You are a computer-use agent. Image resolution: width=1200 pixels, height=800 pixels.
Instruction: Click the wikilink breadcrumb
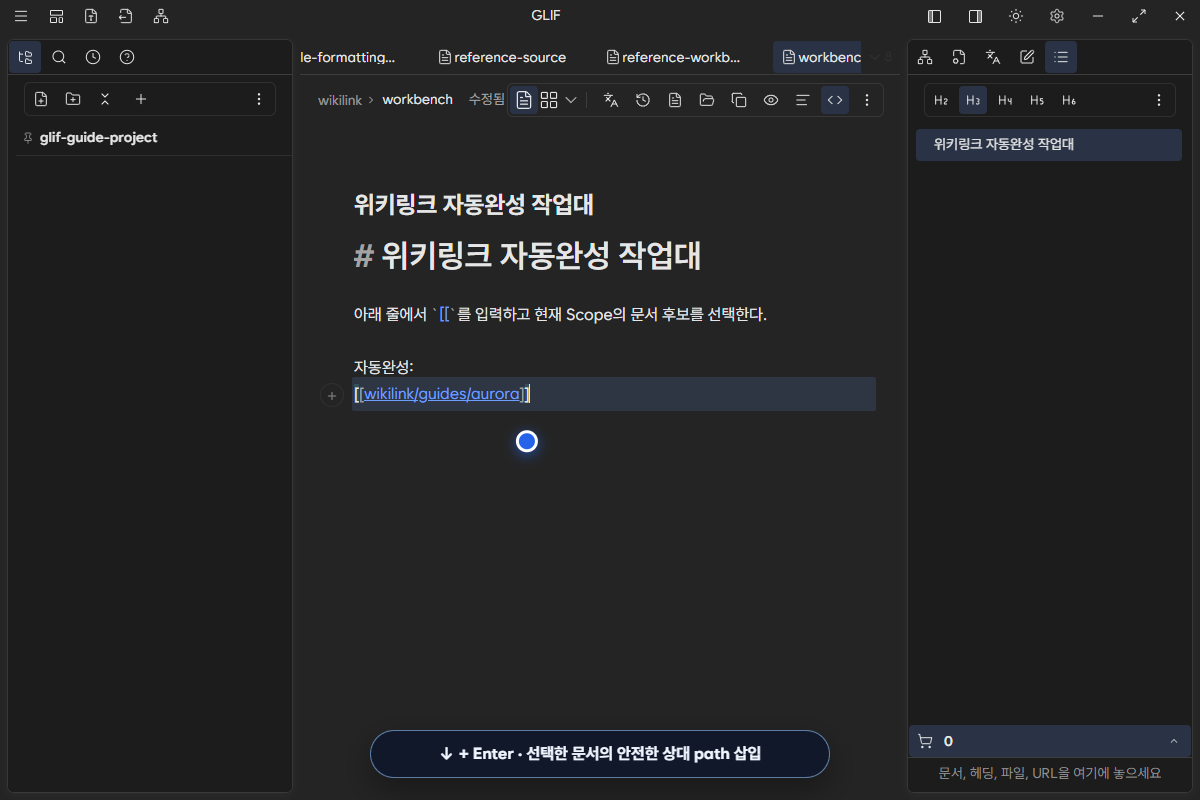[x=340, y=100]
